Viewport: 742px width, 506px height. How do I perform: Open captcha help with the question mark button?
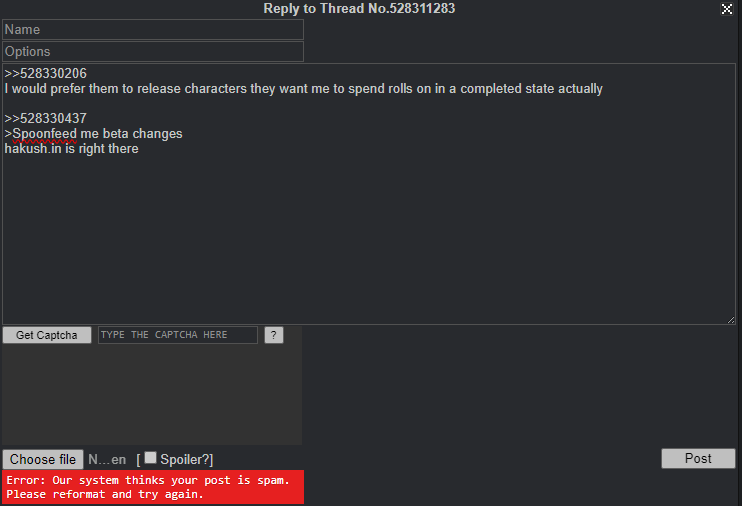(x=274, y=335)
